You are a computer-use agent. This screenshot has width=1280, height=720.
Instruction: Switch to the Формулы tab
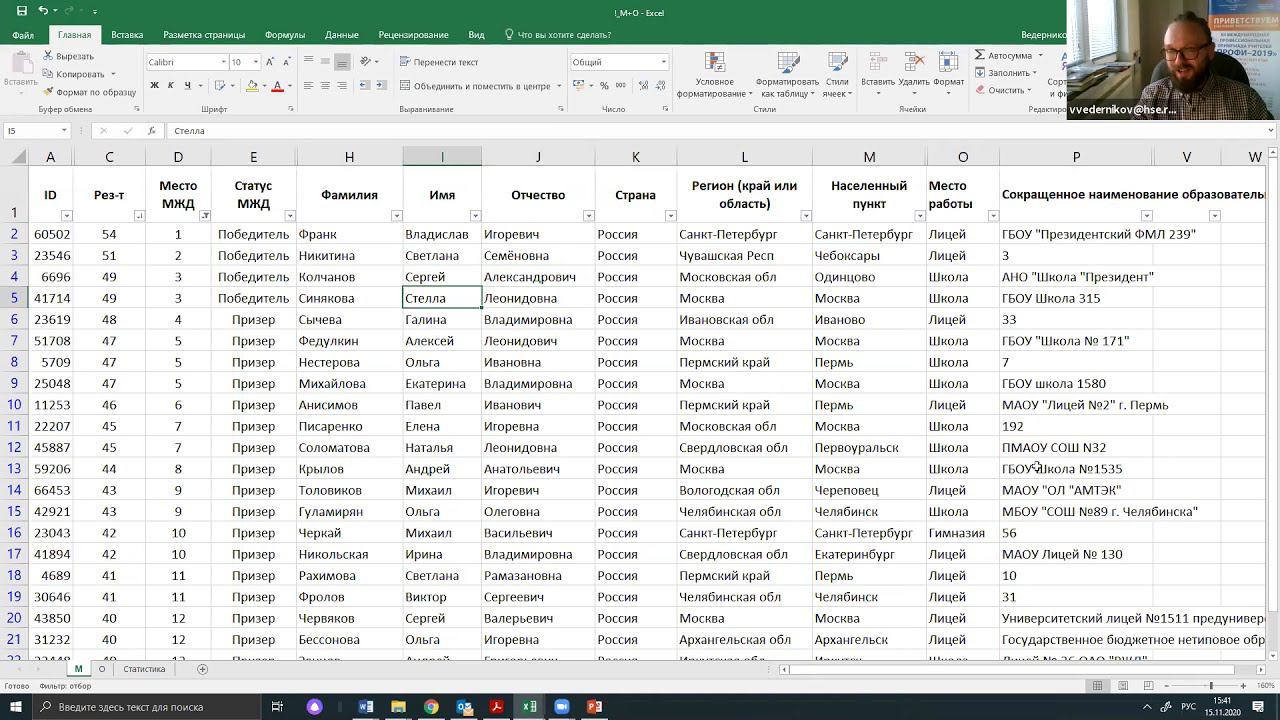(x=285, y=35)
